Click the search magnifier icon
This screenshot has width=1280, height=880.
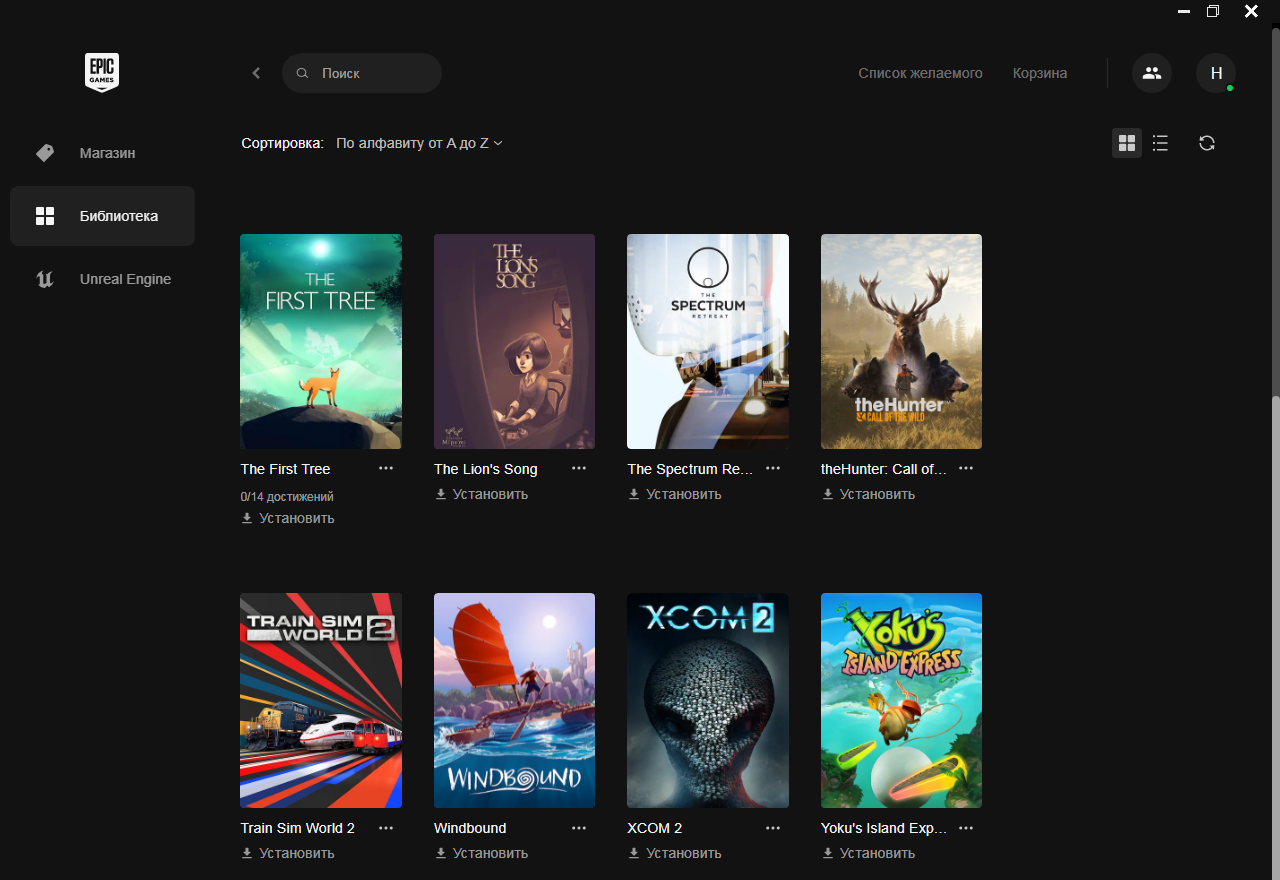tap(302, 73)
